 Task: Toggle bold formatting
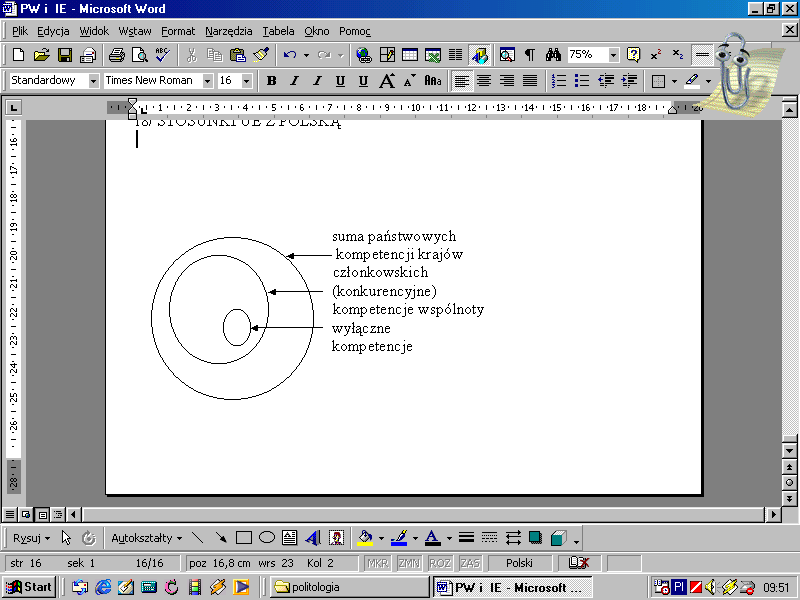pos(272,81)
